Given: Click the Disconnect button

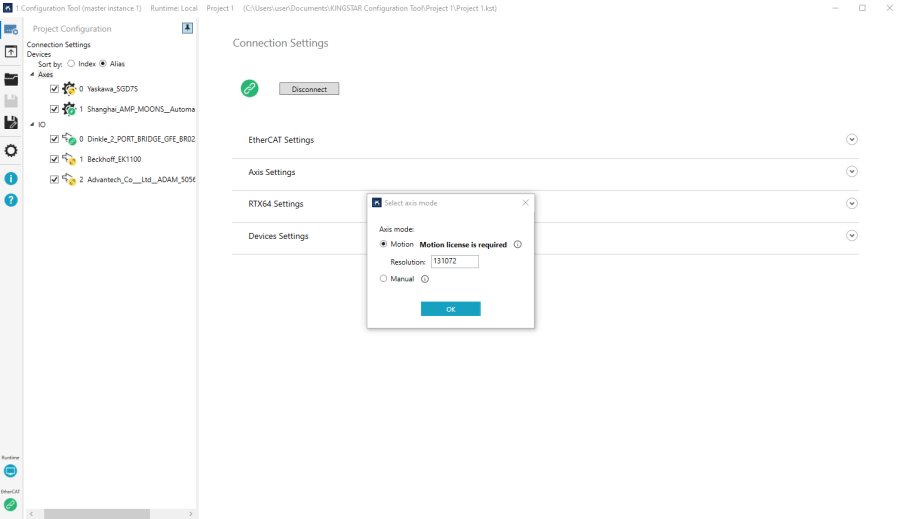Looking at the screenshot, I should pyautogui.click(x=309, y=89).
